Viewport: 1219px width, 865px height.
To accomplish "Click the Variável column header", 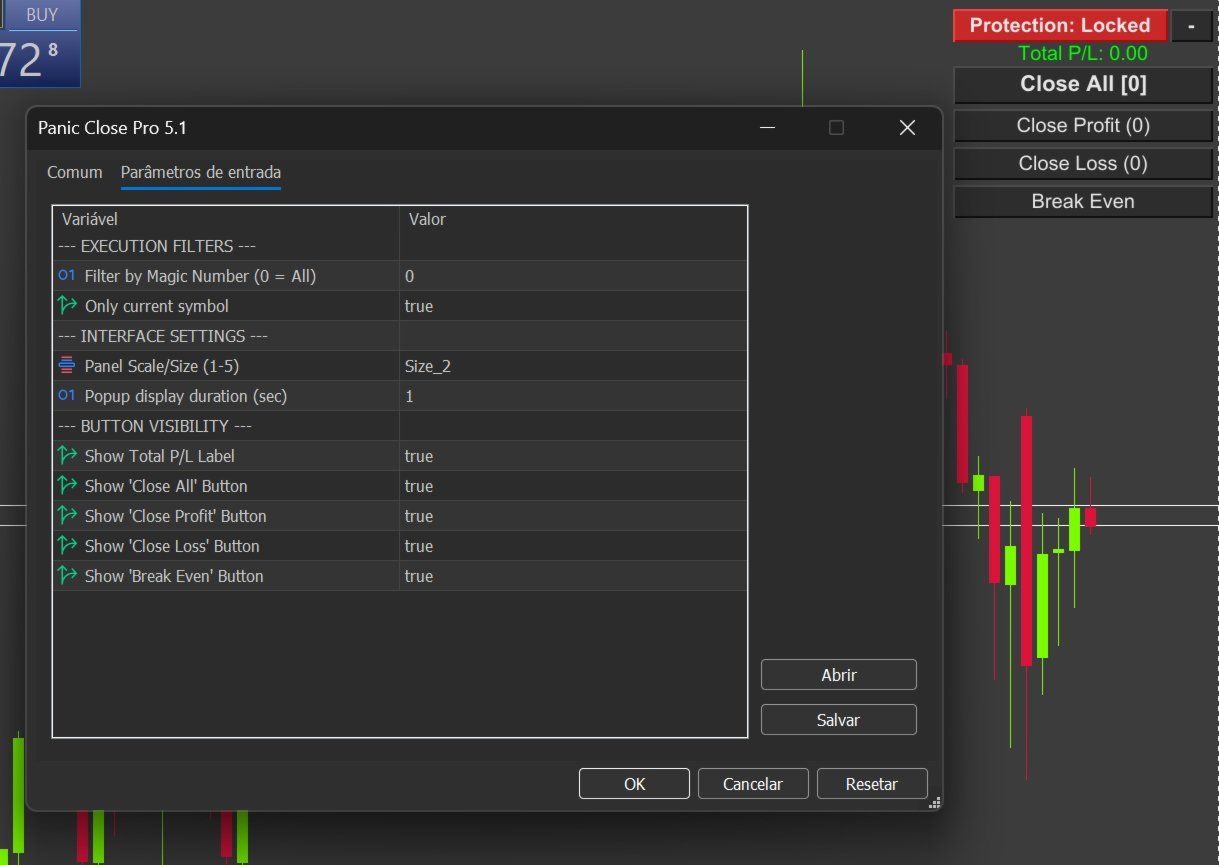I will click(226, 219).
